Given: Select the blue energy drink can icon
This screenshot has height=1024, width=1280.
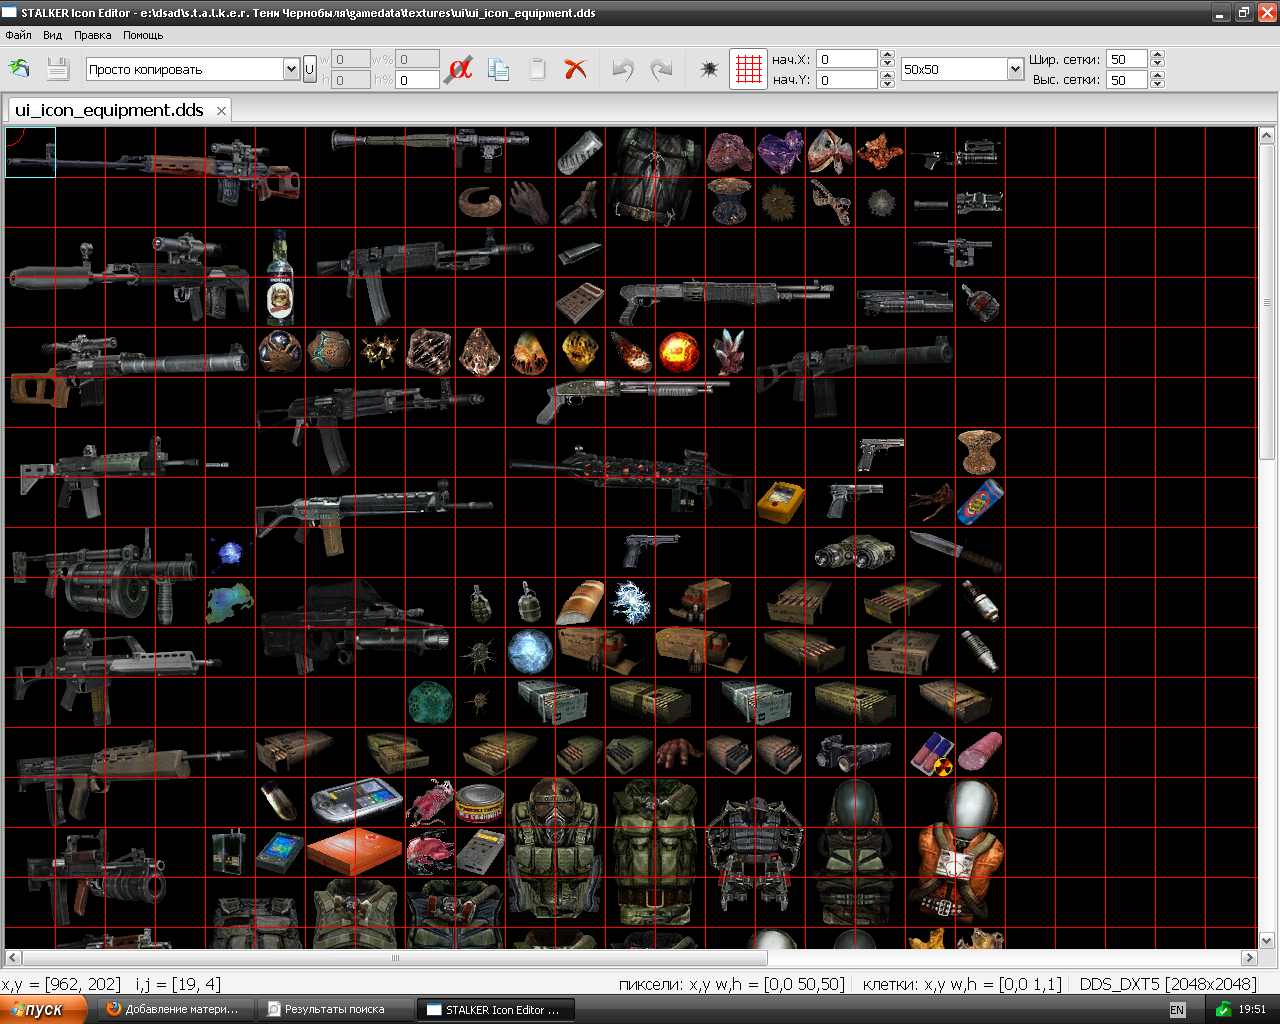Looking at the screenshot, I should pos(980,502).
